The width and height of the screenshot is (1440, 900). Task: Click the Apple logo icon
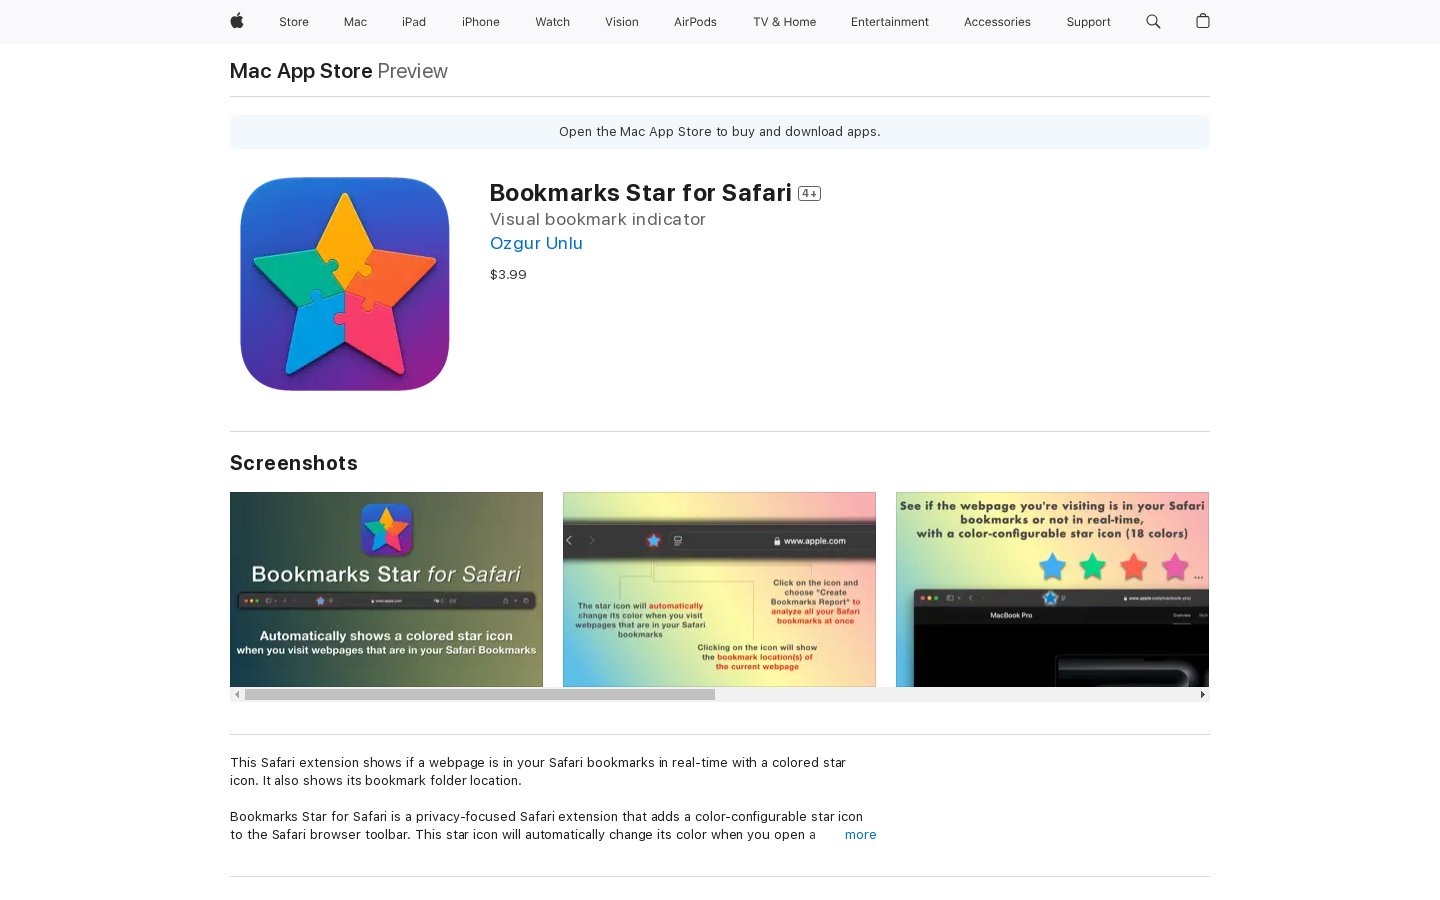coord(237,21)
